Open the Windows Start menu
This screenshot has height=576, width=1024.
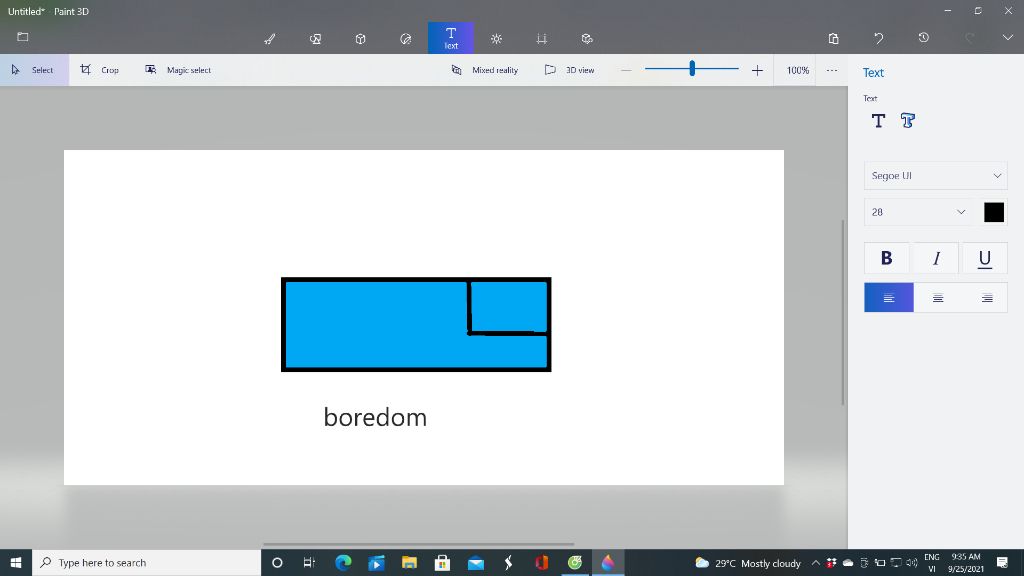coord(16,562)
